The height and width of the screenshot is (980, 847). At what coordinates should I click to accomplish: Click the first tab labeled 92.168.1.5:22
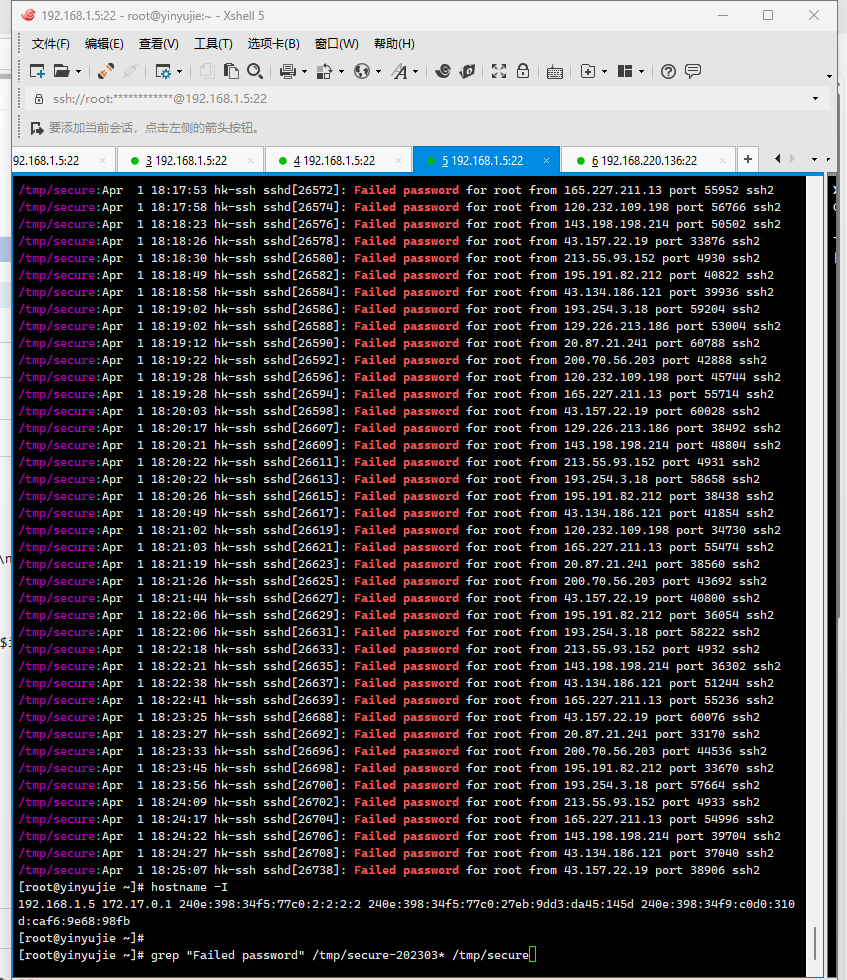pos(63,161)
